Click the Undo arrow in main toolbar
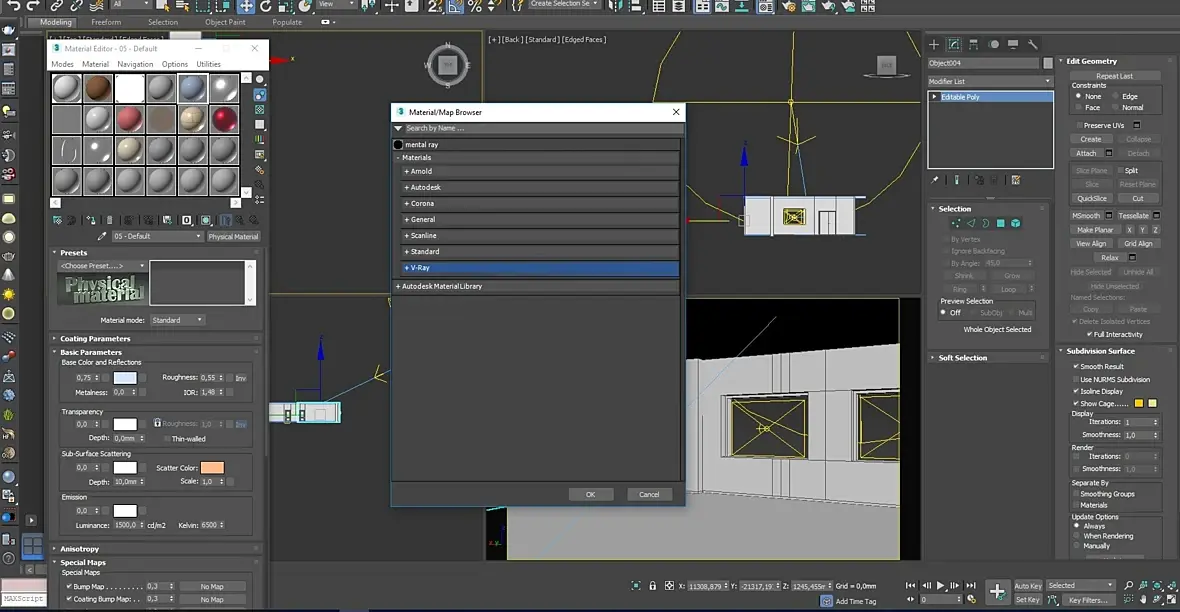The image size is (1180, 612). [x=14, y=6]
